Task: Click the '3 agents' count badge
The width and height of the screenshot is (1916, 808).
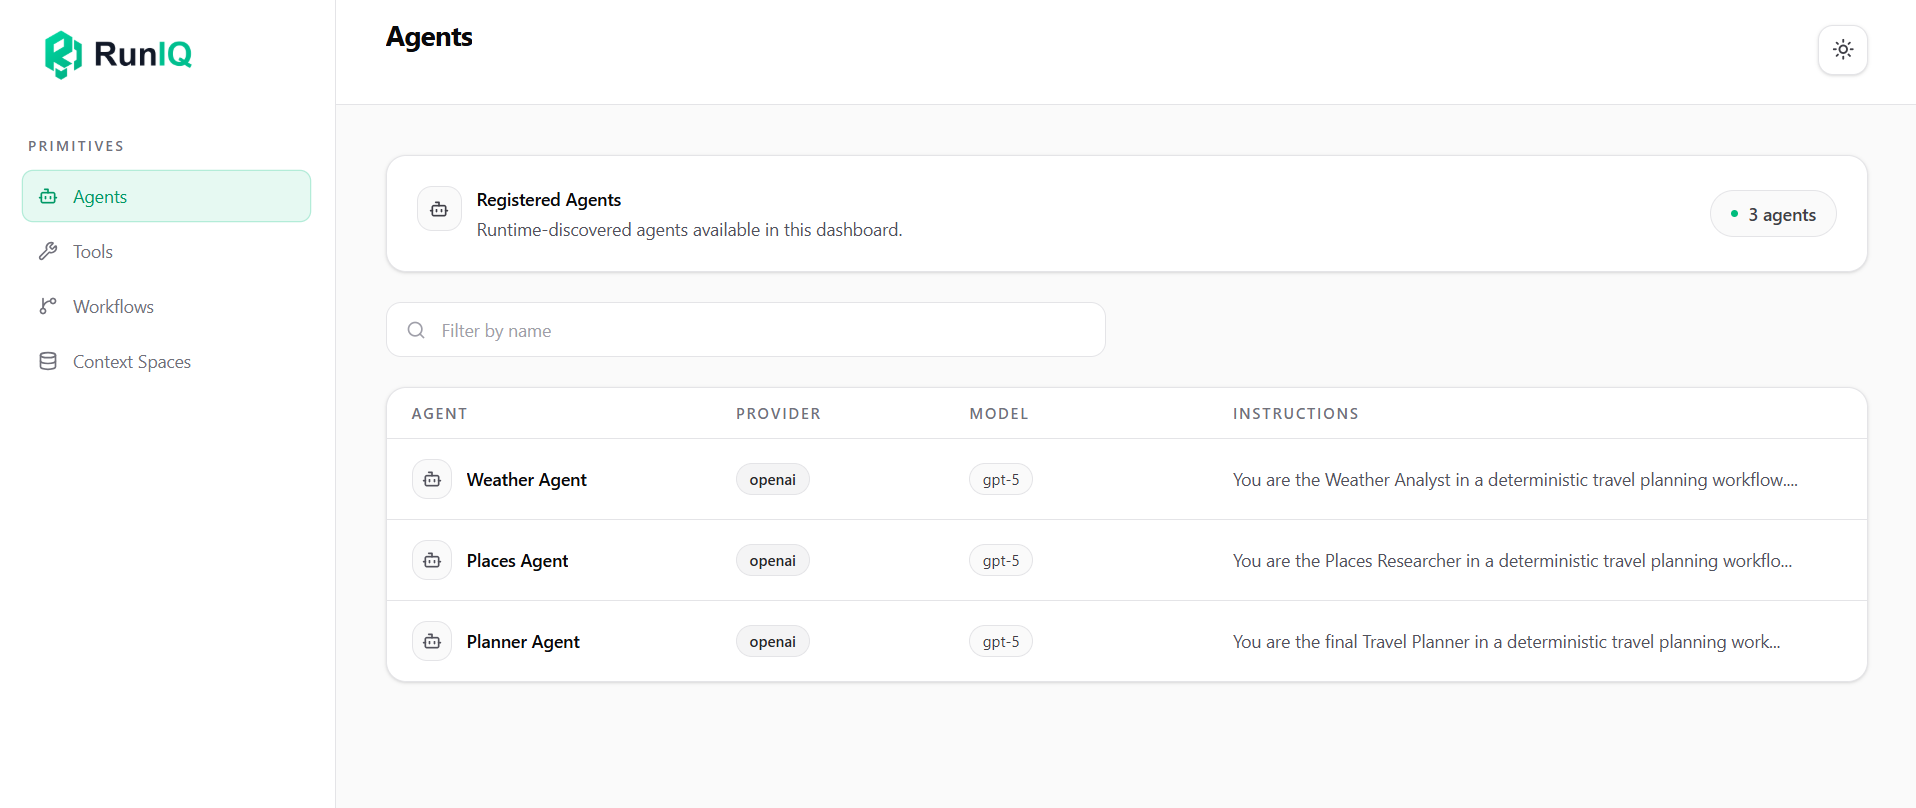Action: pos(1772,214)
